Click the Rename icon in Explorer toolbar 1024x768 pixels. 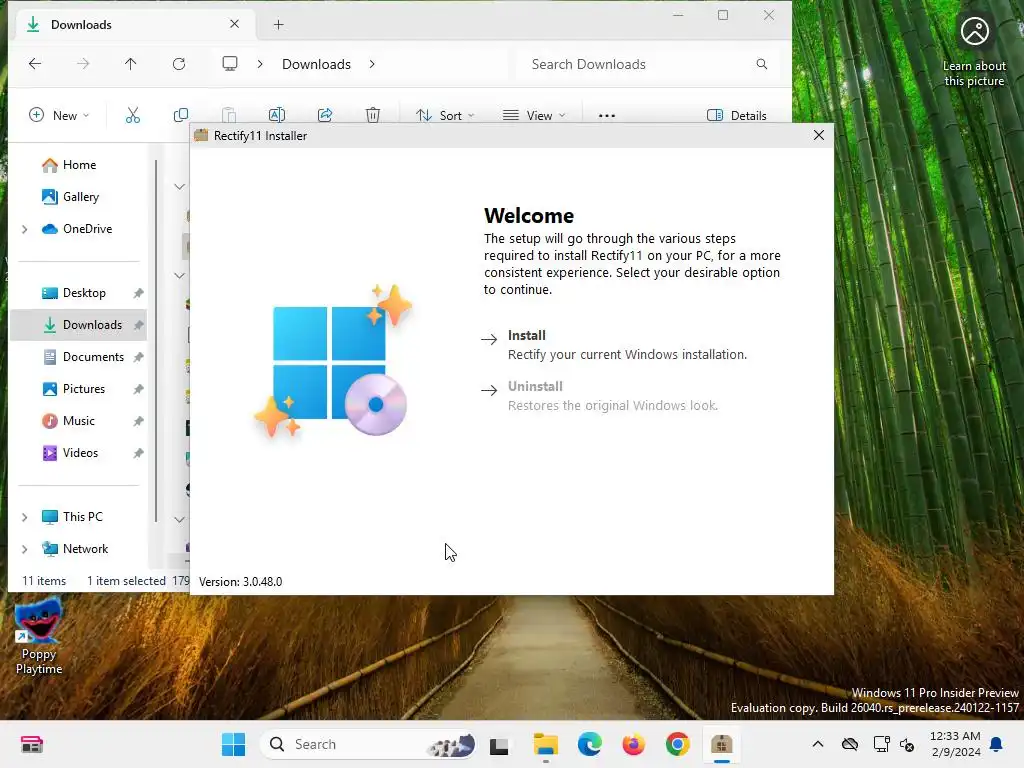277,116
